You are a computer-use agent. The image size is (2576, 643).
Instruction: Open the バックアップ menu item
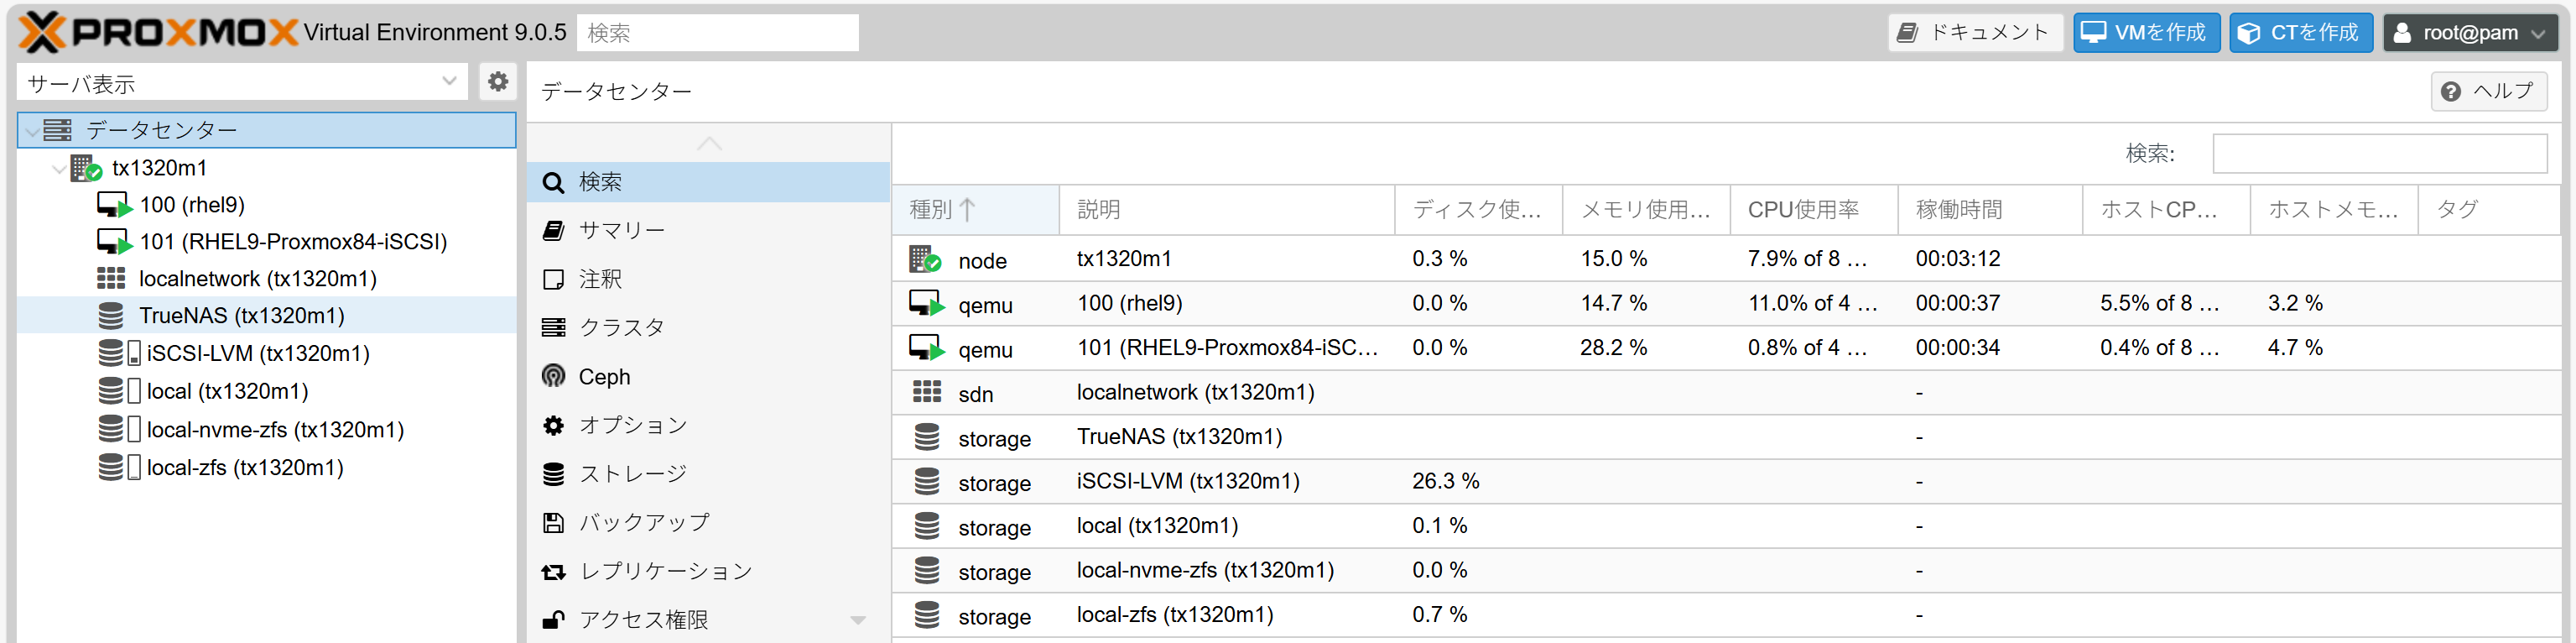click(644, 523)
